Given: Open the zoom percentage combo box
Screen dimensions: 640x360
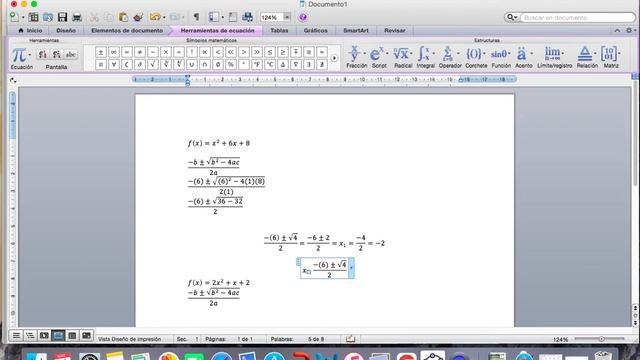Looking at the screenshot, I should [x=276, y=17].
